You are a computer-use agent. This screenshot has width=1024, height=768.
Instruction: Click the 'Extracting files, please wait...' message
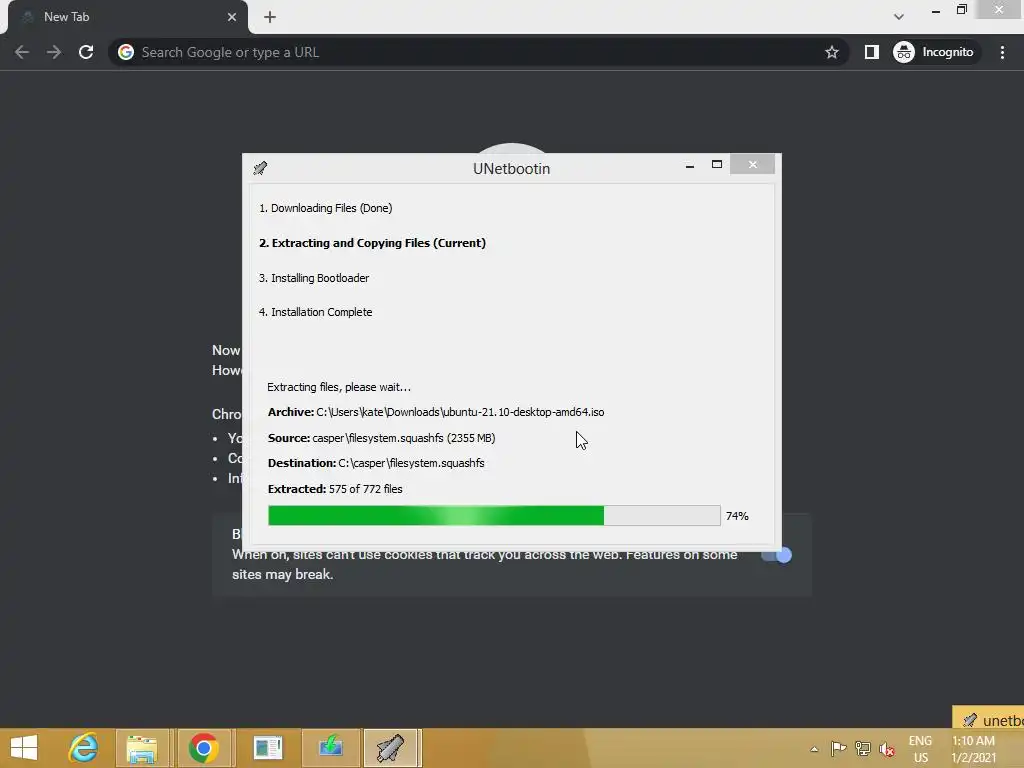(338, 387)
